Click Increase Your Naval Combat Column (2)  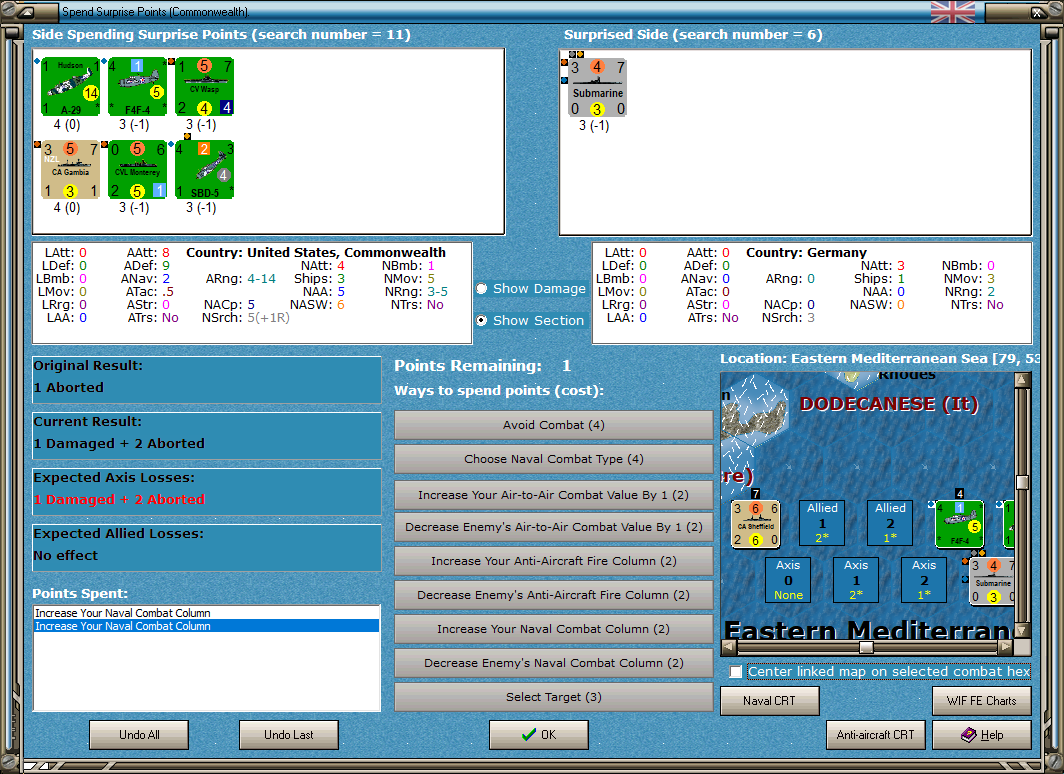(554, 629)
